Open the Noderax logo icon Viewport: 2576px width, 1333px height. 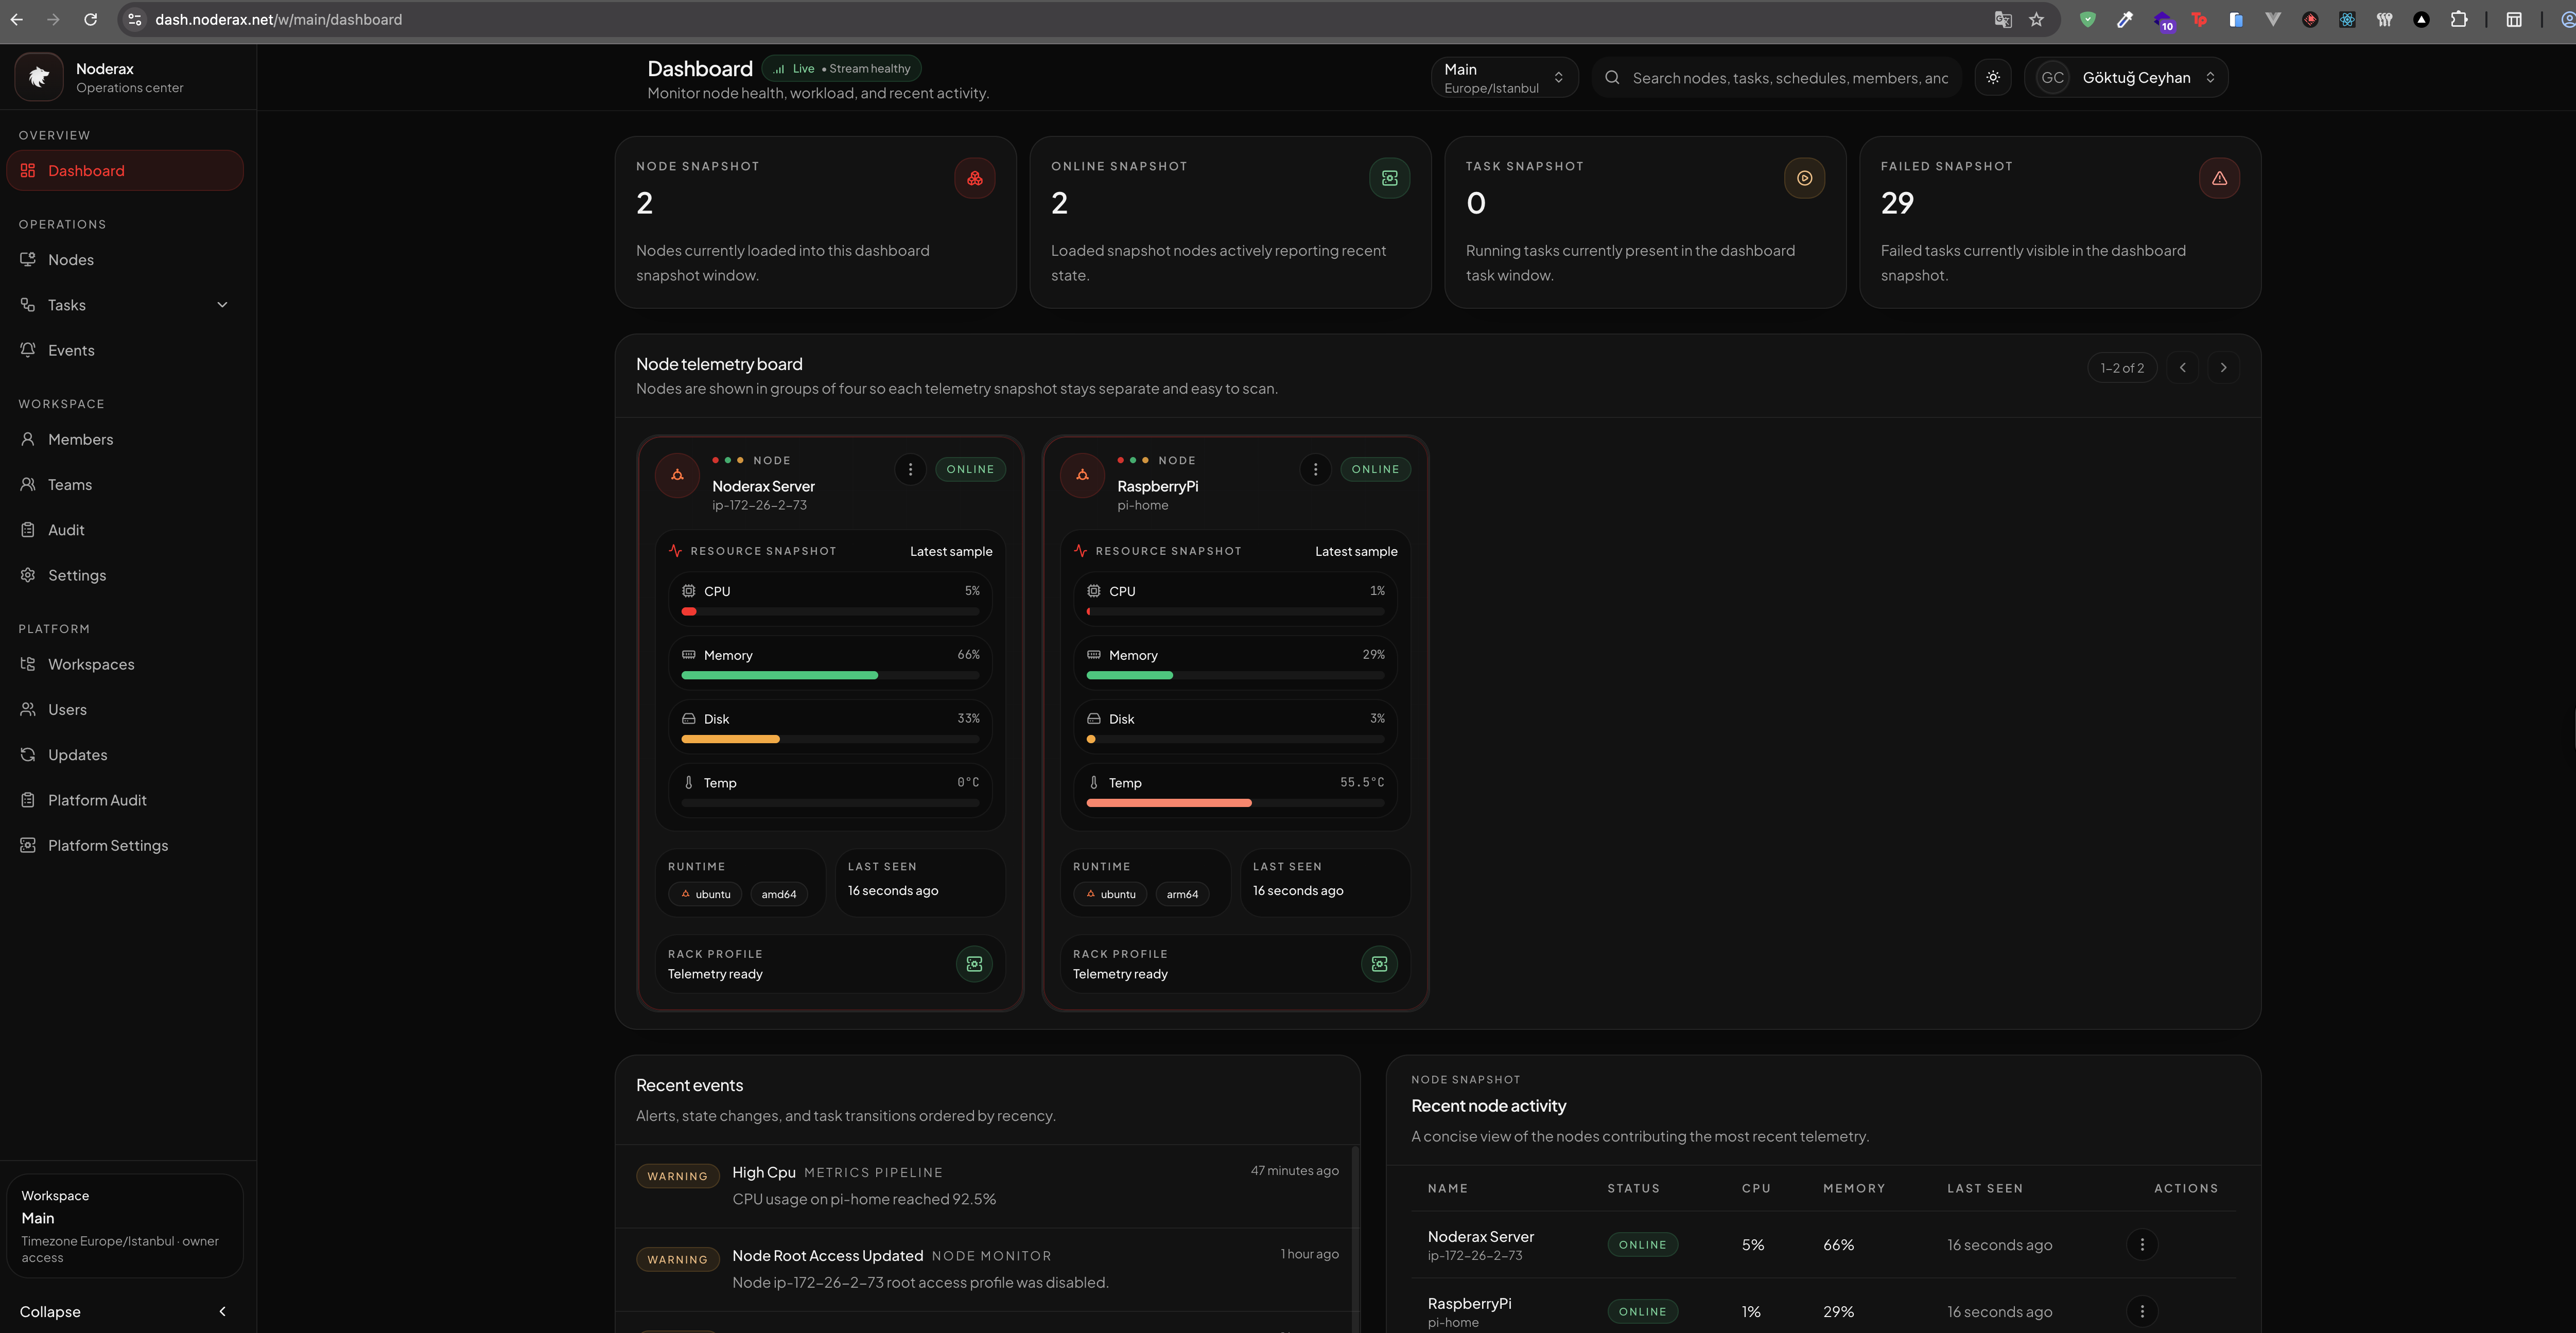[39, 77]
